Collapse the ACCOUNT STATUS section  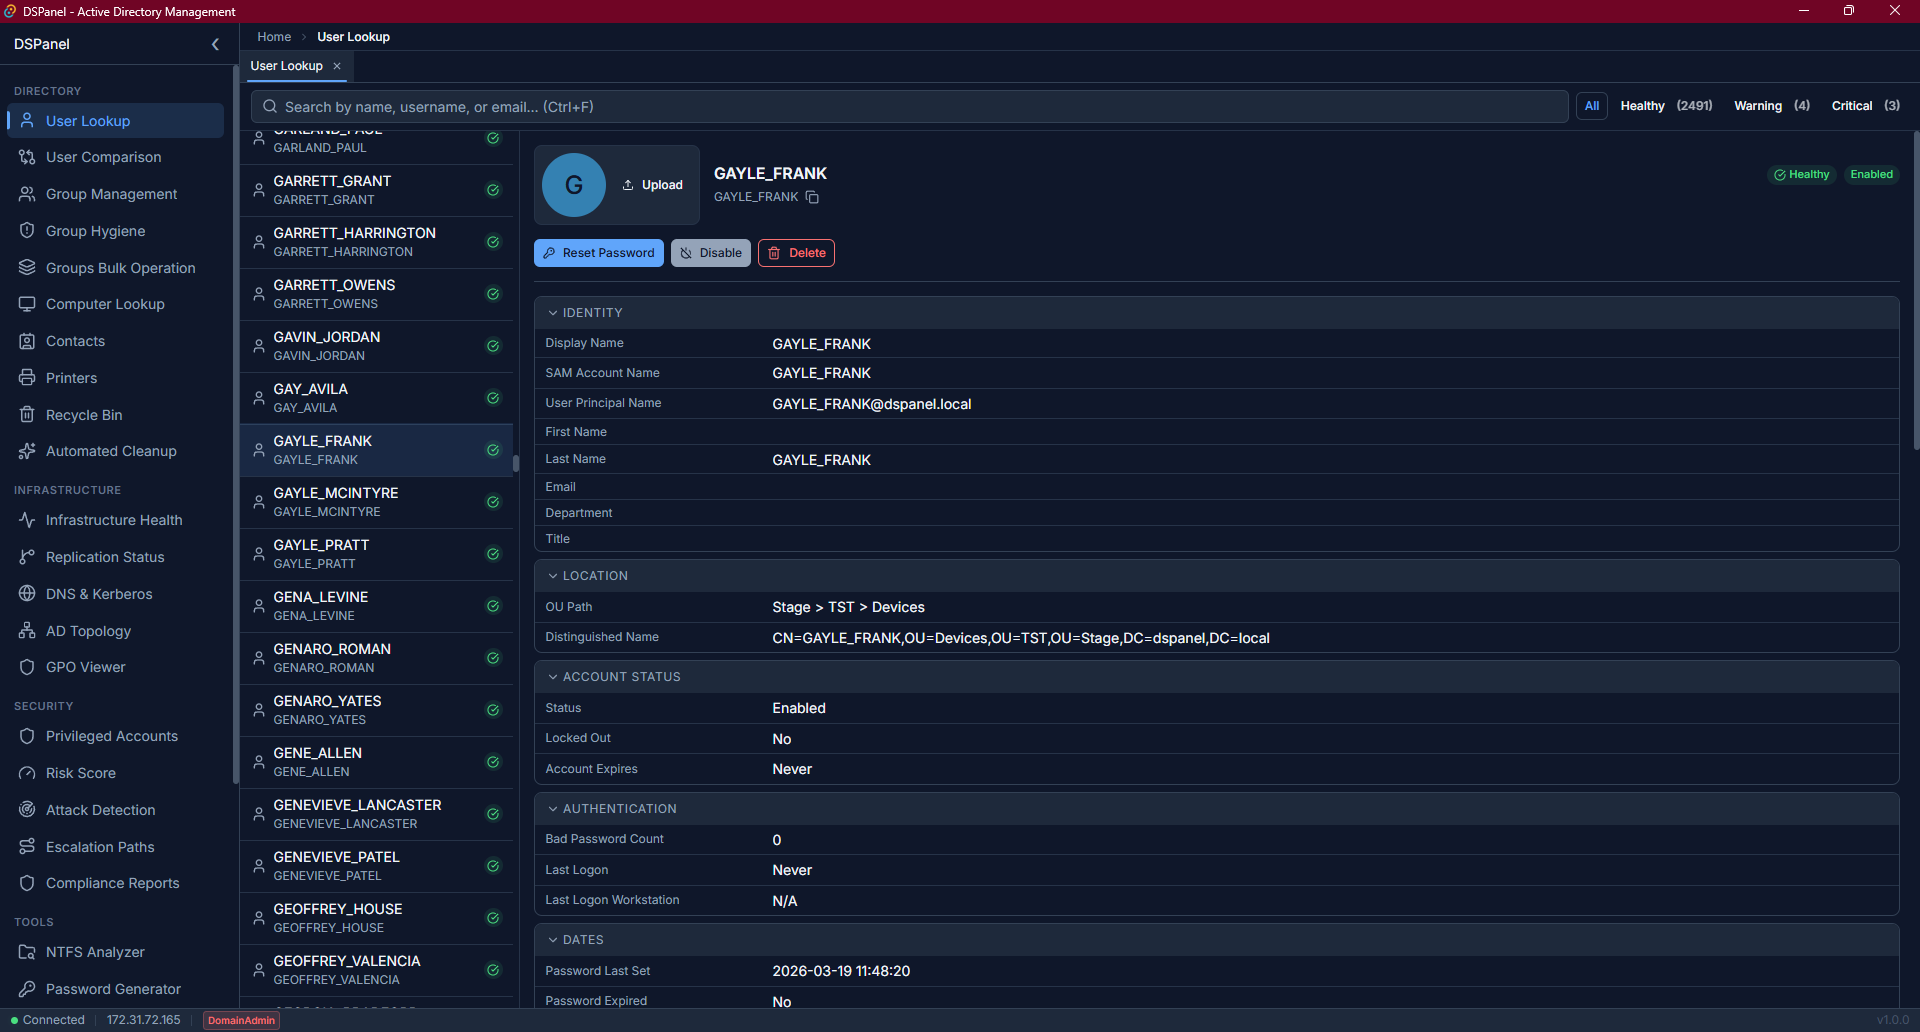click(553, 676)
